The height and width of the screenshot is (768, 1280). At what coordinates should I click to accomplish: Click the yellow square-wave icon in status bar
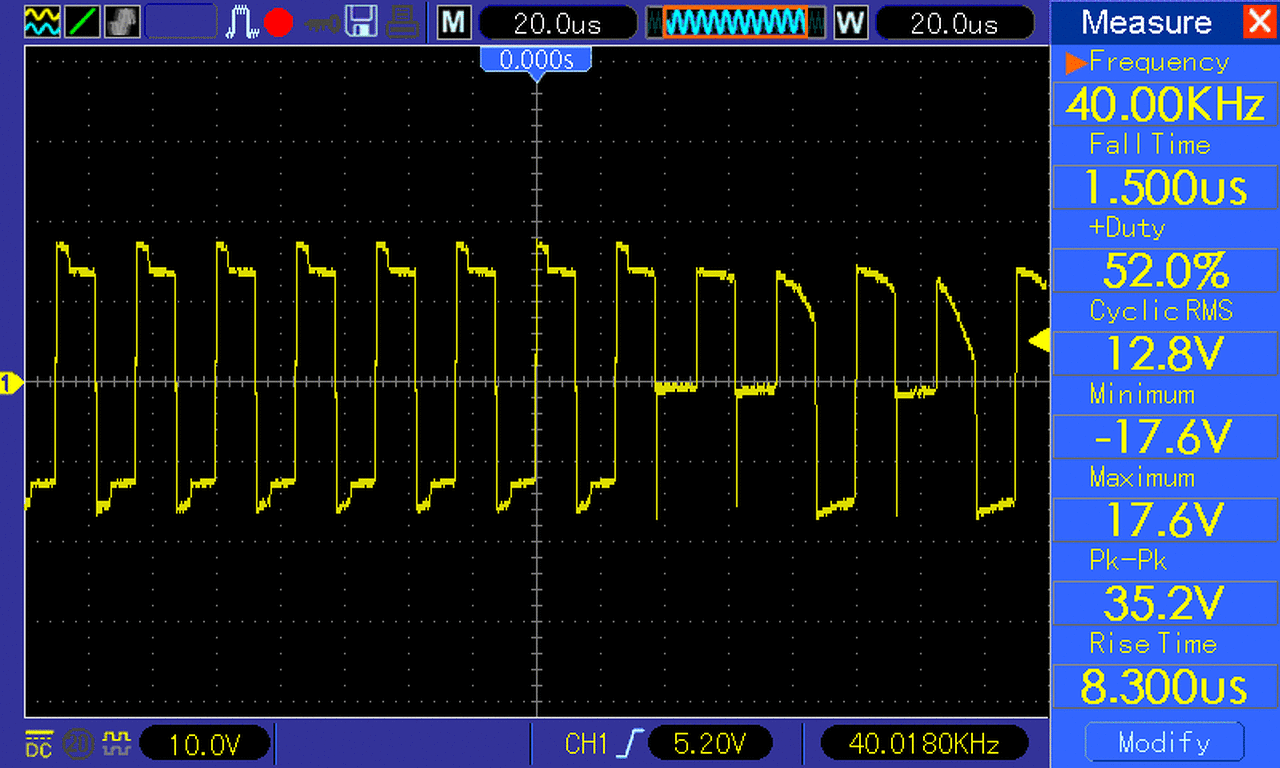(x=117, y=742)
